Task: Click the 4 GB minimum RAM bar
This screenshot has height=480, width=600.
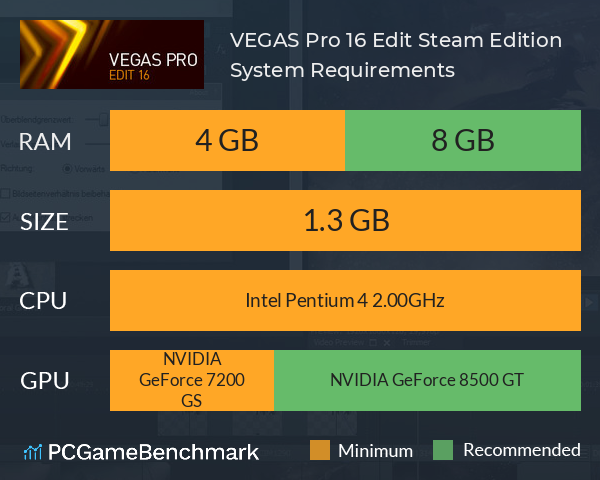Action: tap(227, 141)
